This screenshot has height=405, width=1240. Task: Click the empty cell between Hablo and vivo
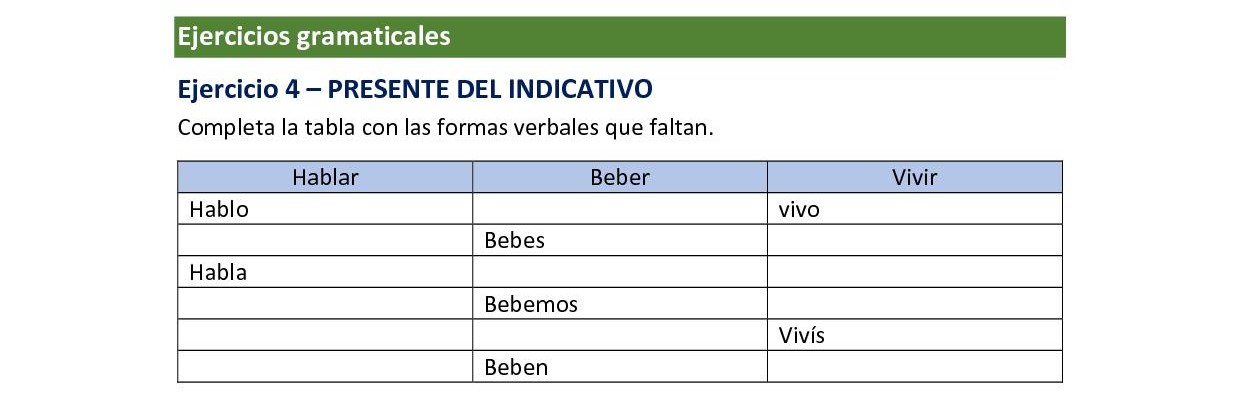coord(619,209)
